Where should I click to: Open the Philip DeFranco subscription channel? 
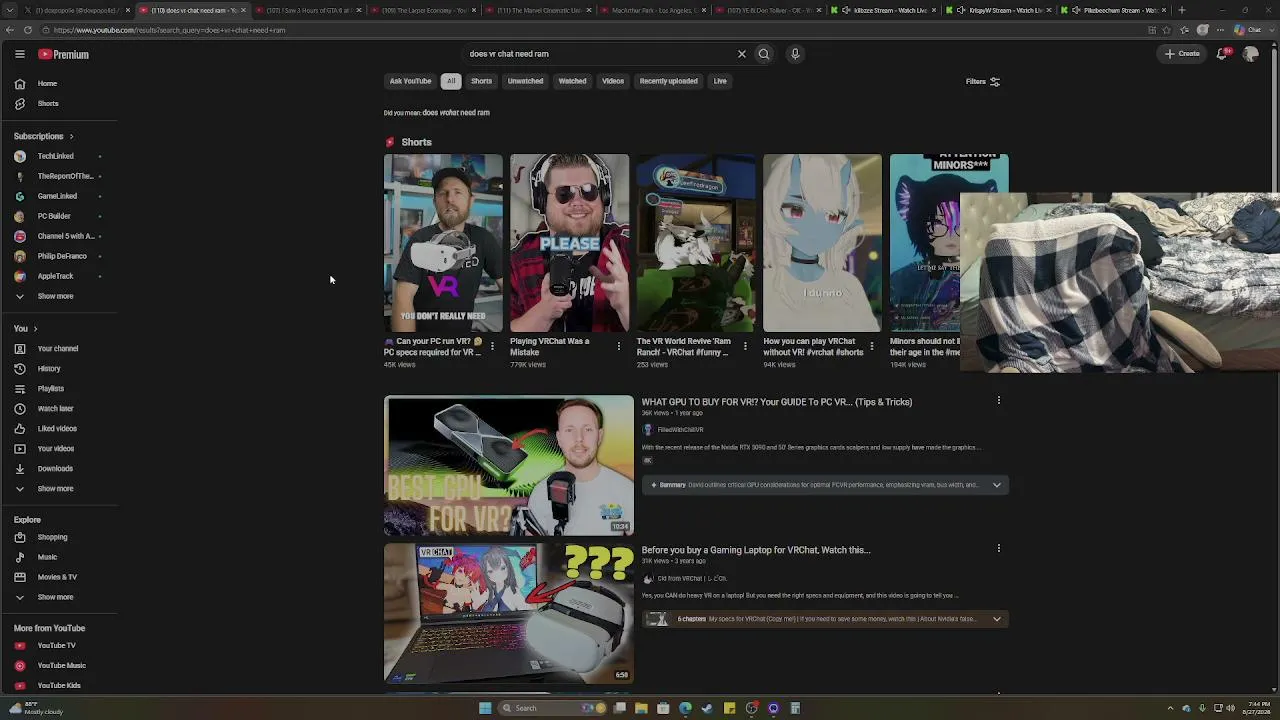(62, 257)
